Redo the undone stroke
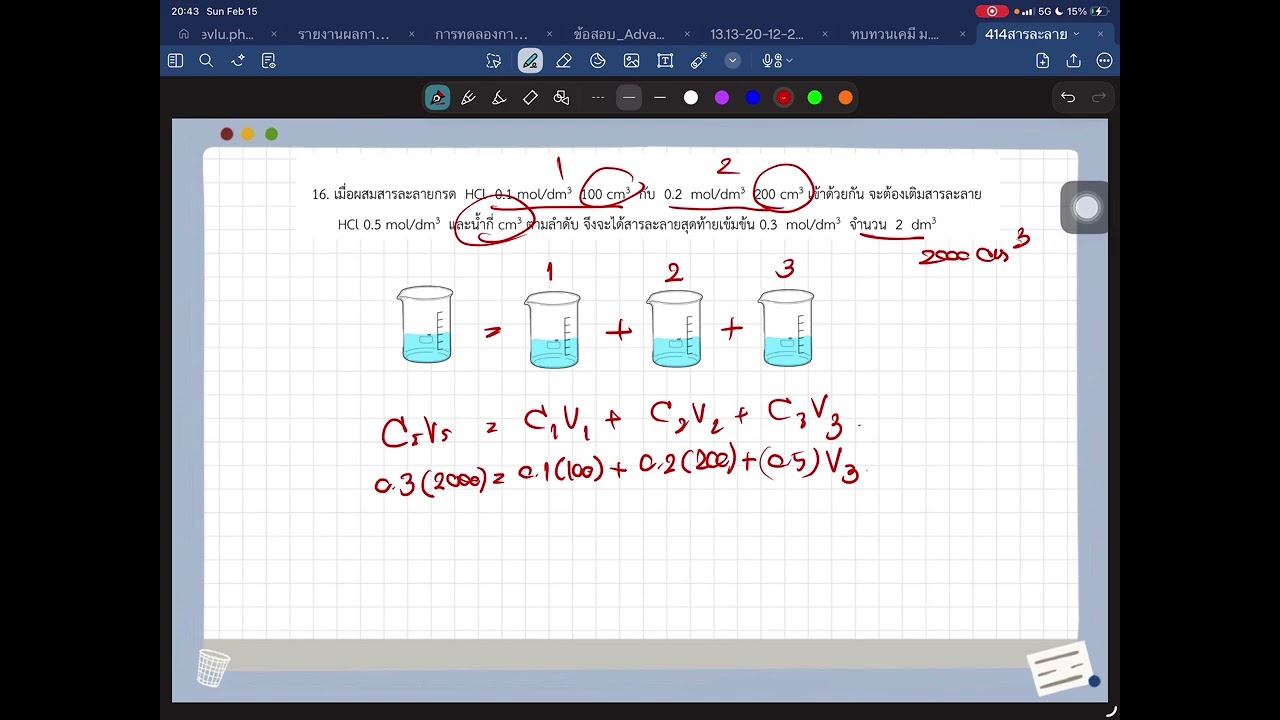 pyautogui.click(x=1099, y=97)
